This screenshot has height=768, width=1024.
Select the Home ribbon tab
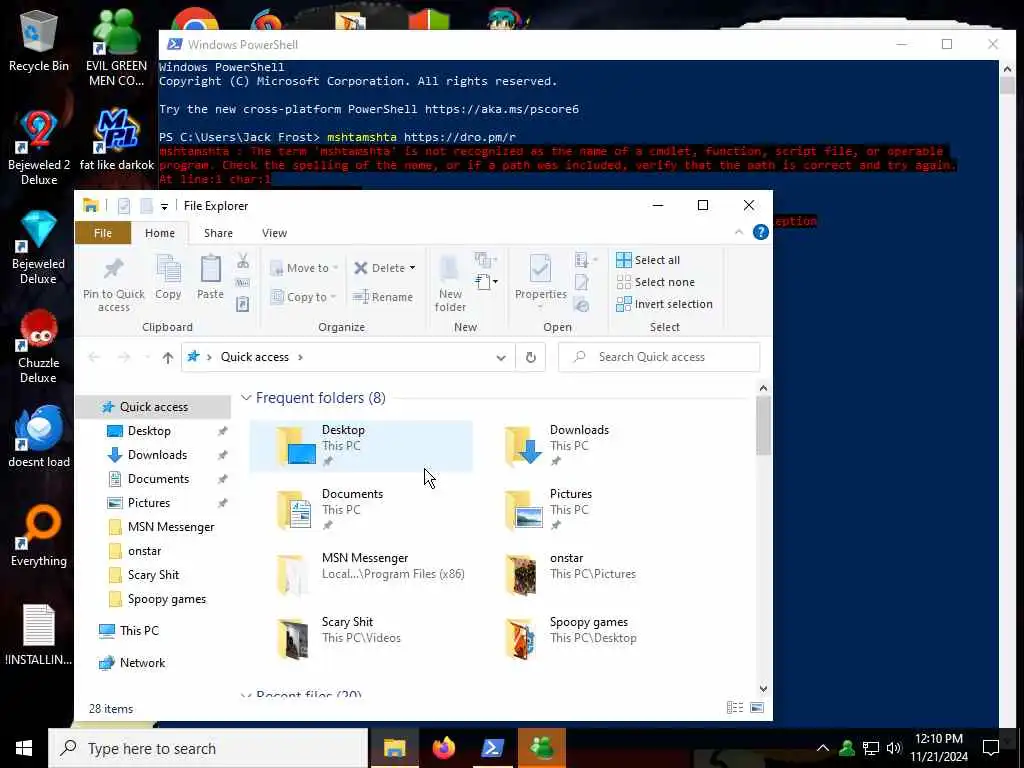point(160,233)
